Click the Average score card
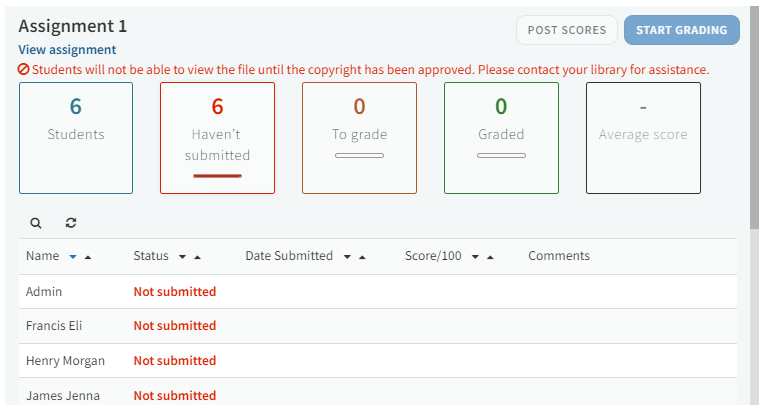This screenshot has height=405, width=769. tap(643, 138)
